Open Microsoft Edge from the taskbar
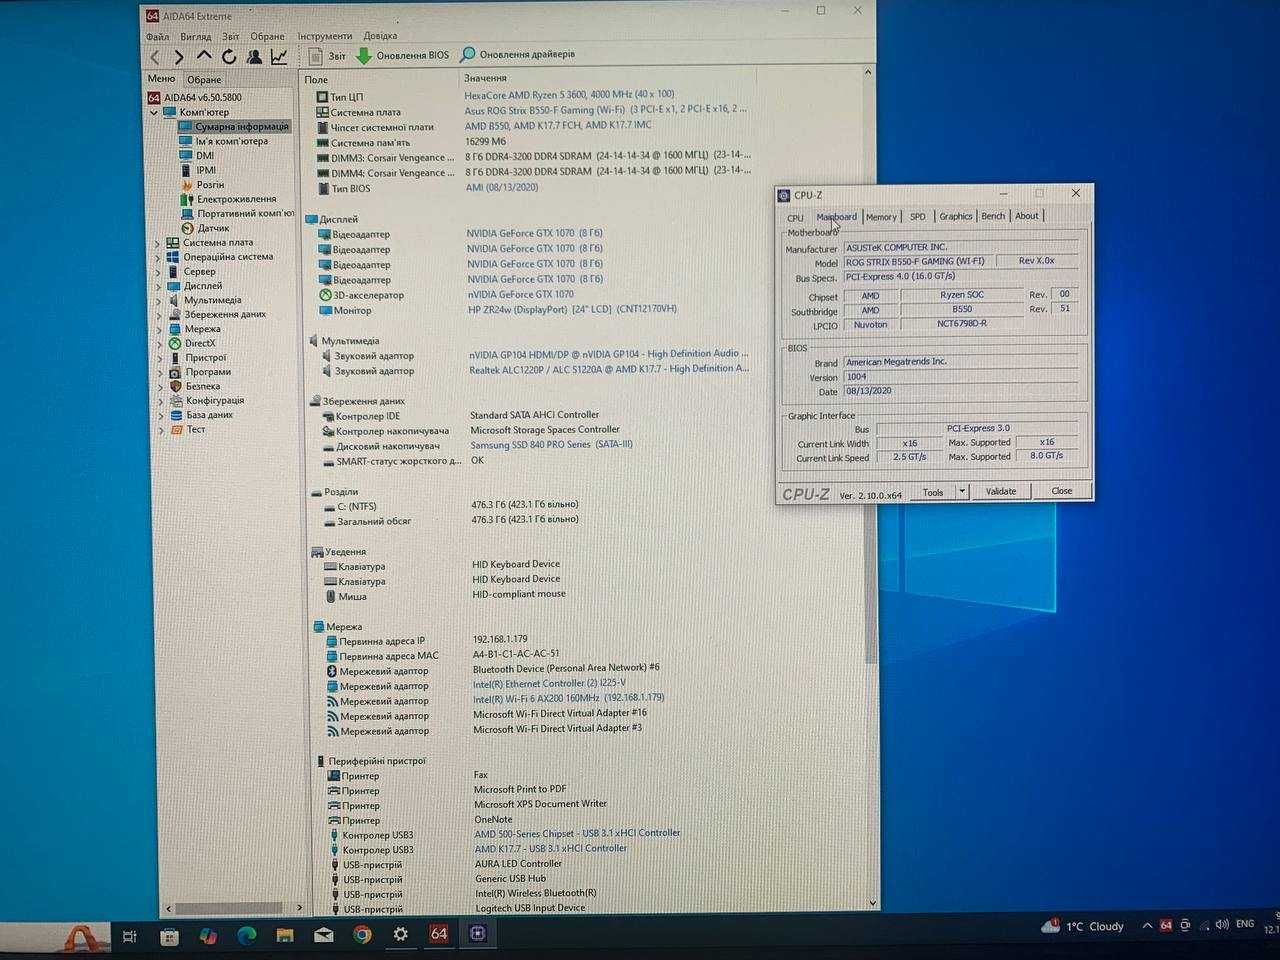This screenshot has height=960, width=1280. pos(246,935)
